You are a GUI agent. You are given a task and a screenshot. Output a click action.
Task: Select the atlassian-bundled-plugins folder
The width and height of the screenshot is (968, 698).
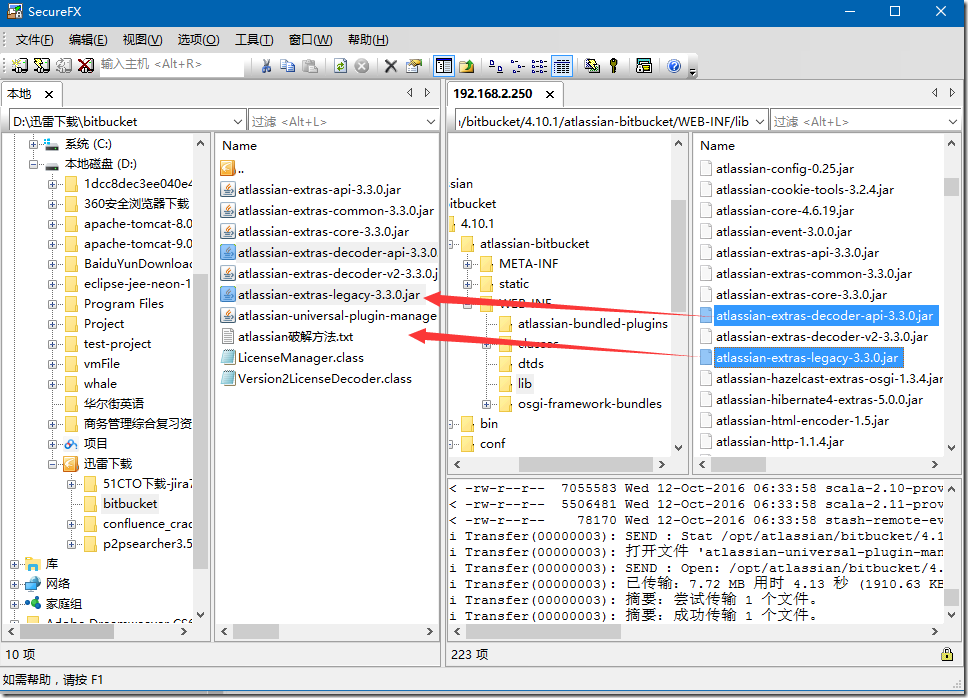593,324
